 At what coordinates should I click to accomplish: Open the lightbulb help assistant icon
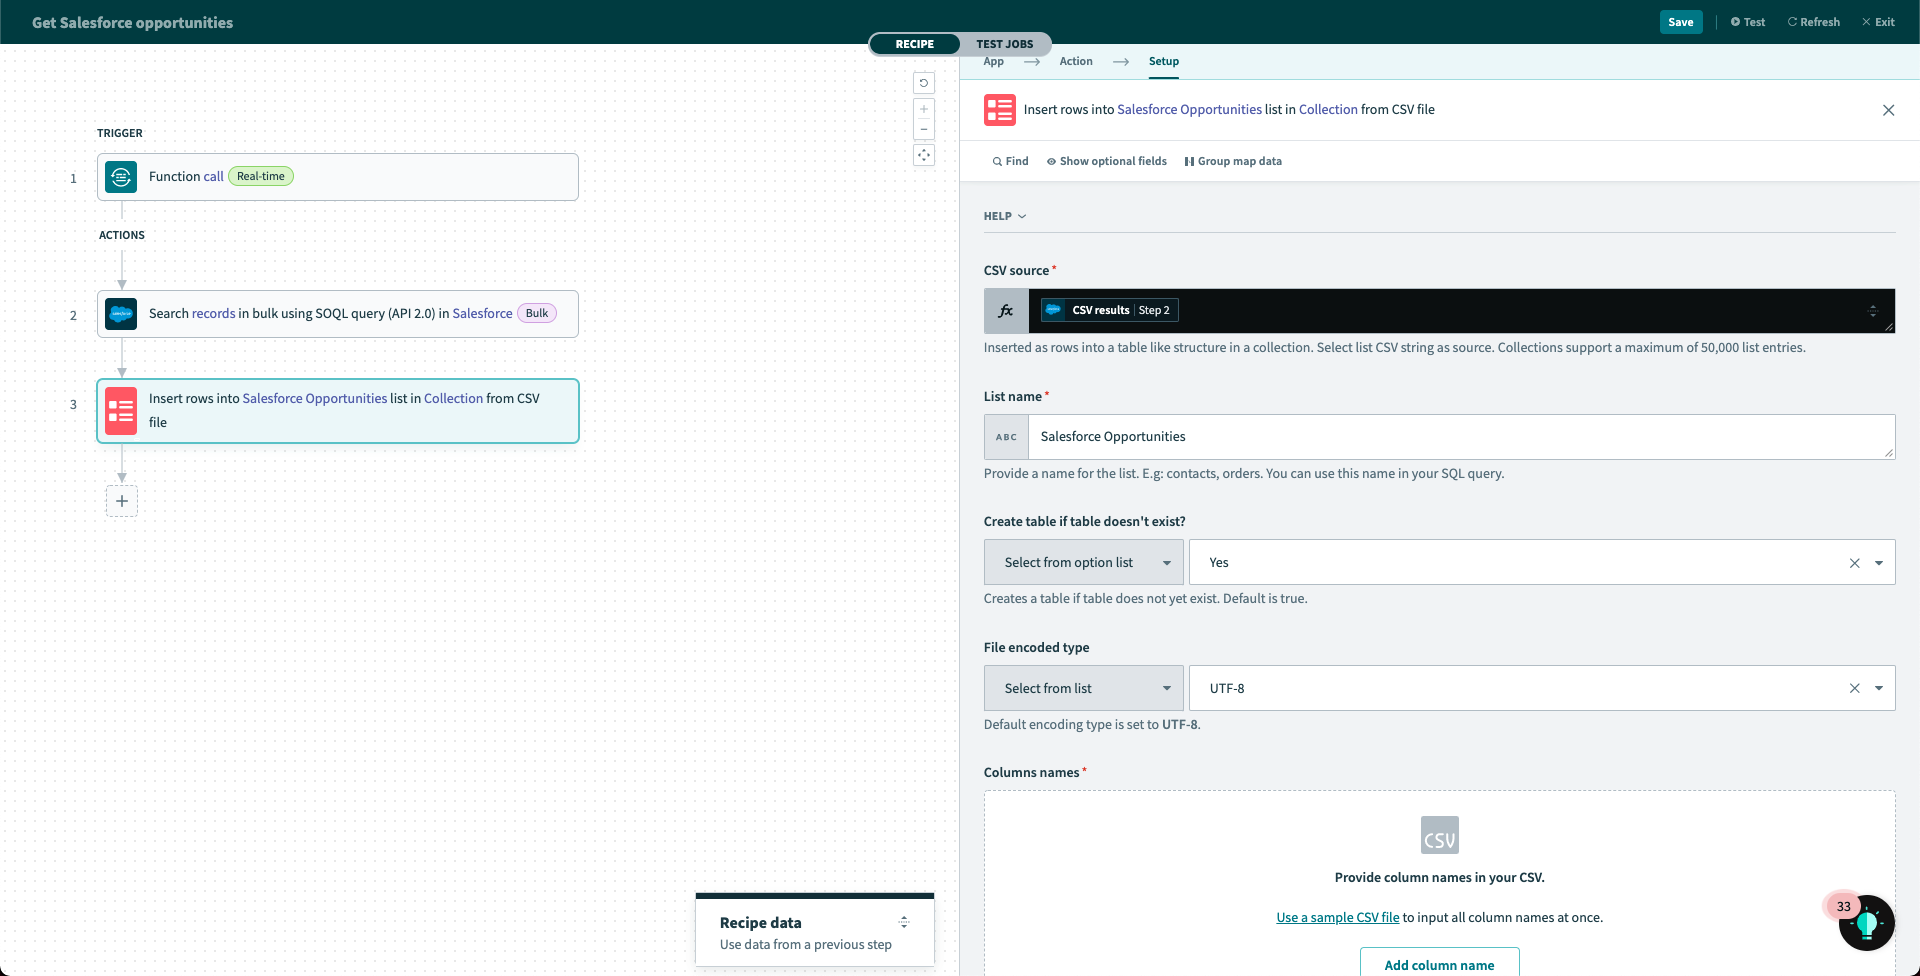coord(1866,923)
